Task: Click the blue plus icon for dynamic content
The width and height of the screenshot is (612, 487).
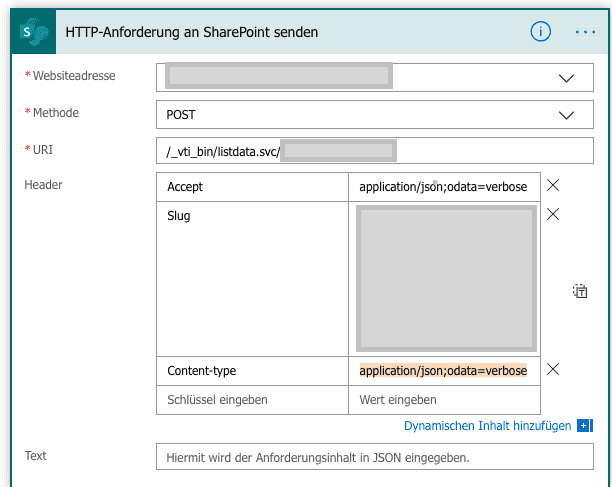Action: 584,426
